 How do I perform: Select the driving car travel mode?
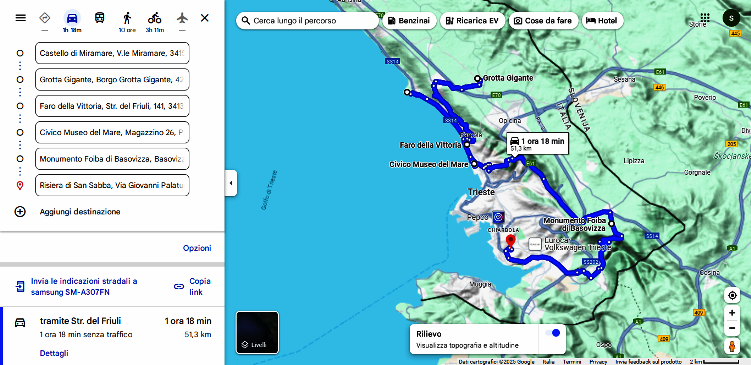coord(72,18)
